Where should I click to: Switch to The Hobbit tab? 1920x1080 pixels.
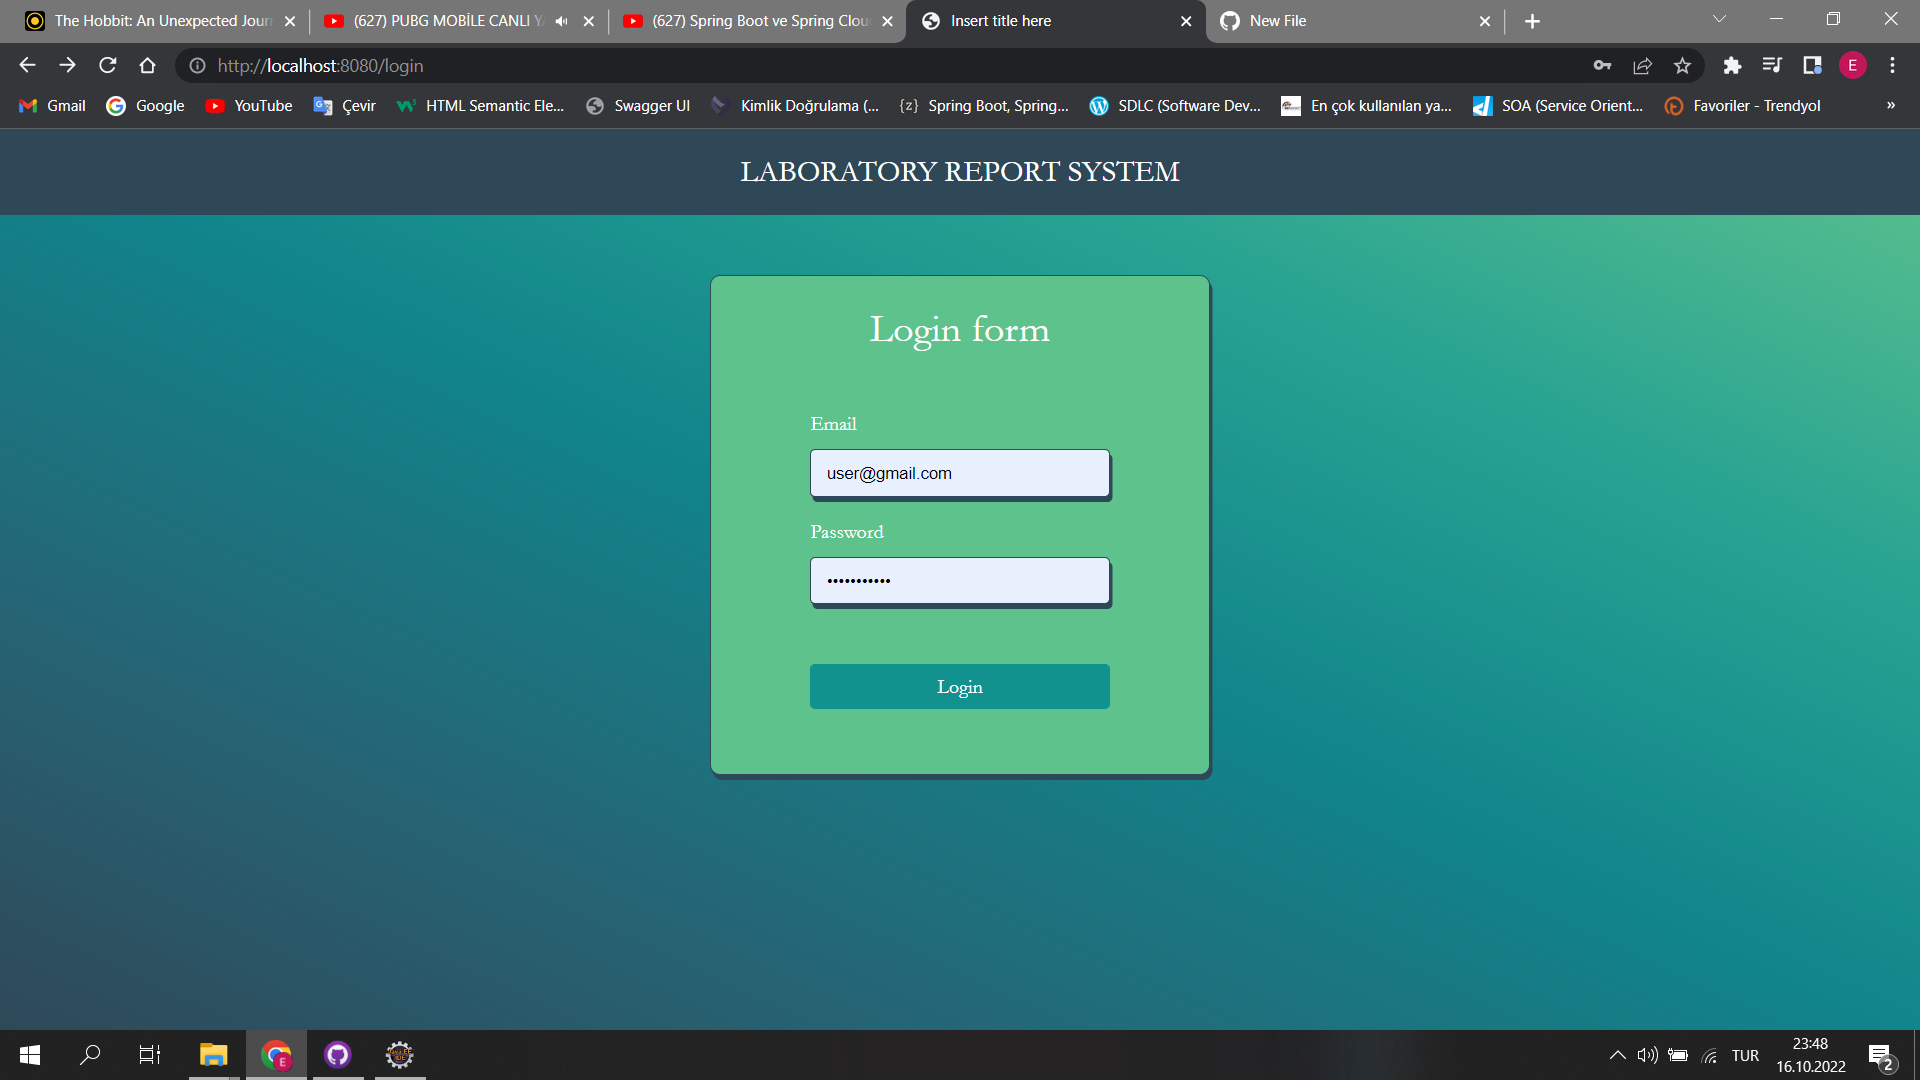160,21
